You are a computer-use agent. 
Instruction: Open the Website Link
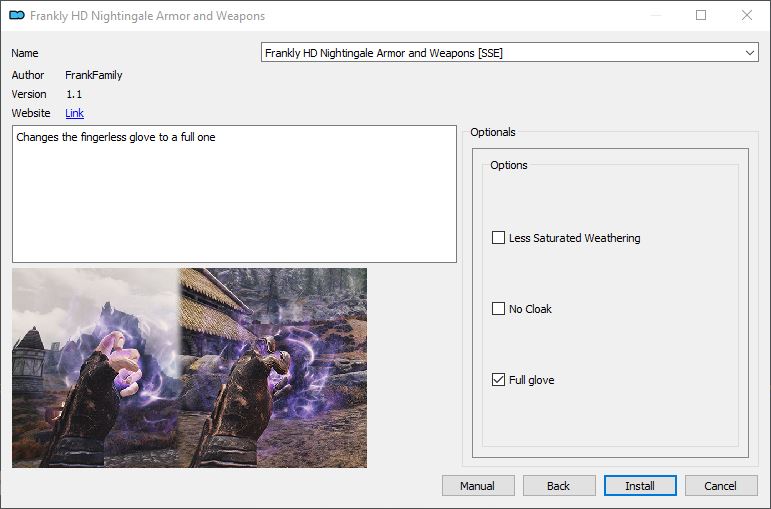74,113
